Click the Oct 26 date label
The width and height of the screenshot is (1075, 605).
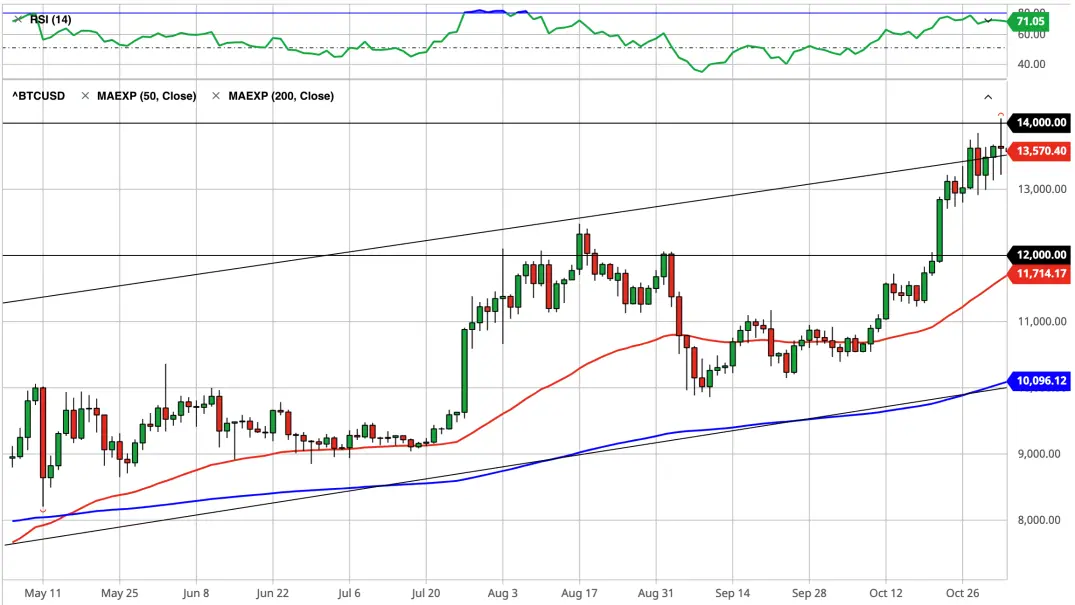[x=963, y=593]
